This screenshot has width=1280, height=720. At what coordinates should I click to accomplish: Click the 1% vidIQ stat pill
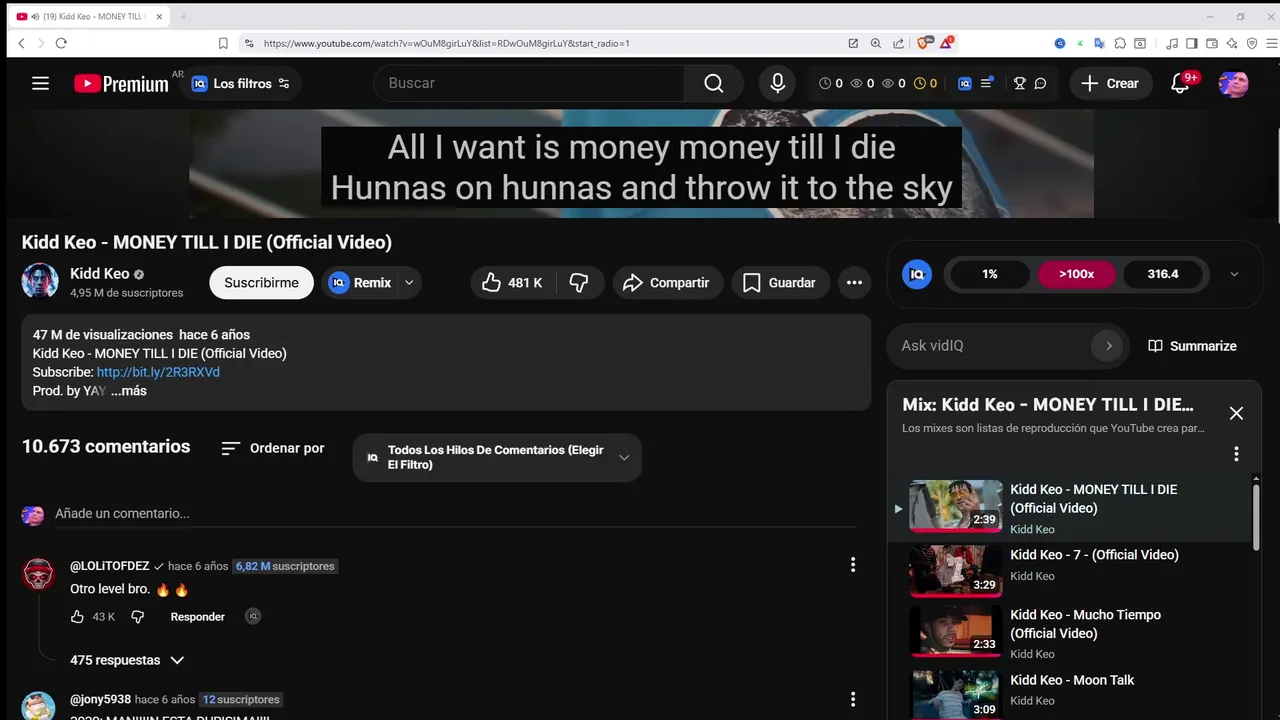(990, 274)
